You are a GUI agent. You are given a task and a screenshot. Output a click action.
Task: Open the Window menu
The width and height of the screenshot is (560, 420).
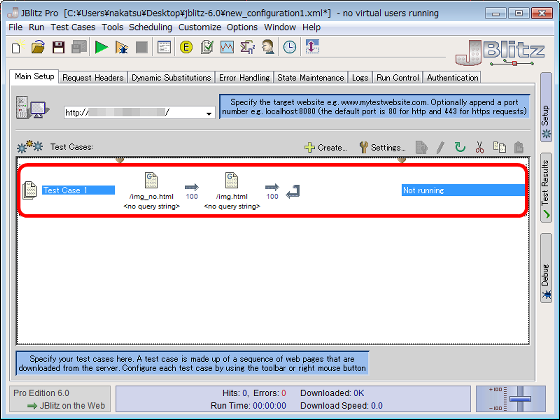pos(280,27)
